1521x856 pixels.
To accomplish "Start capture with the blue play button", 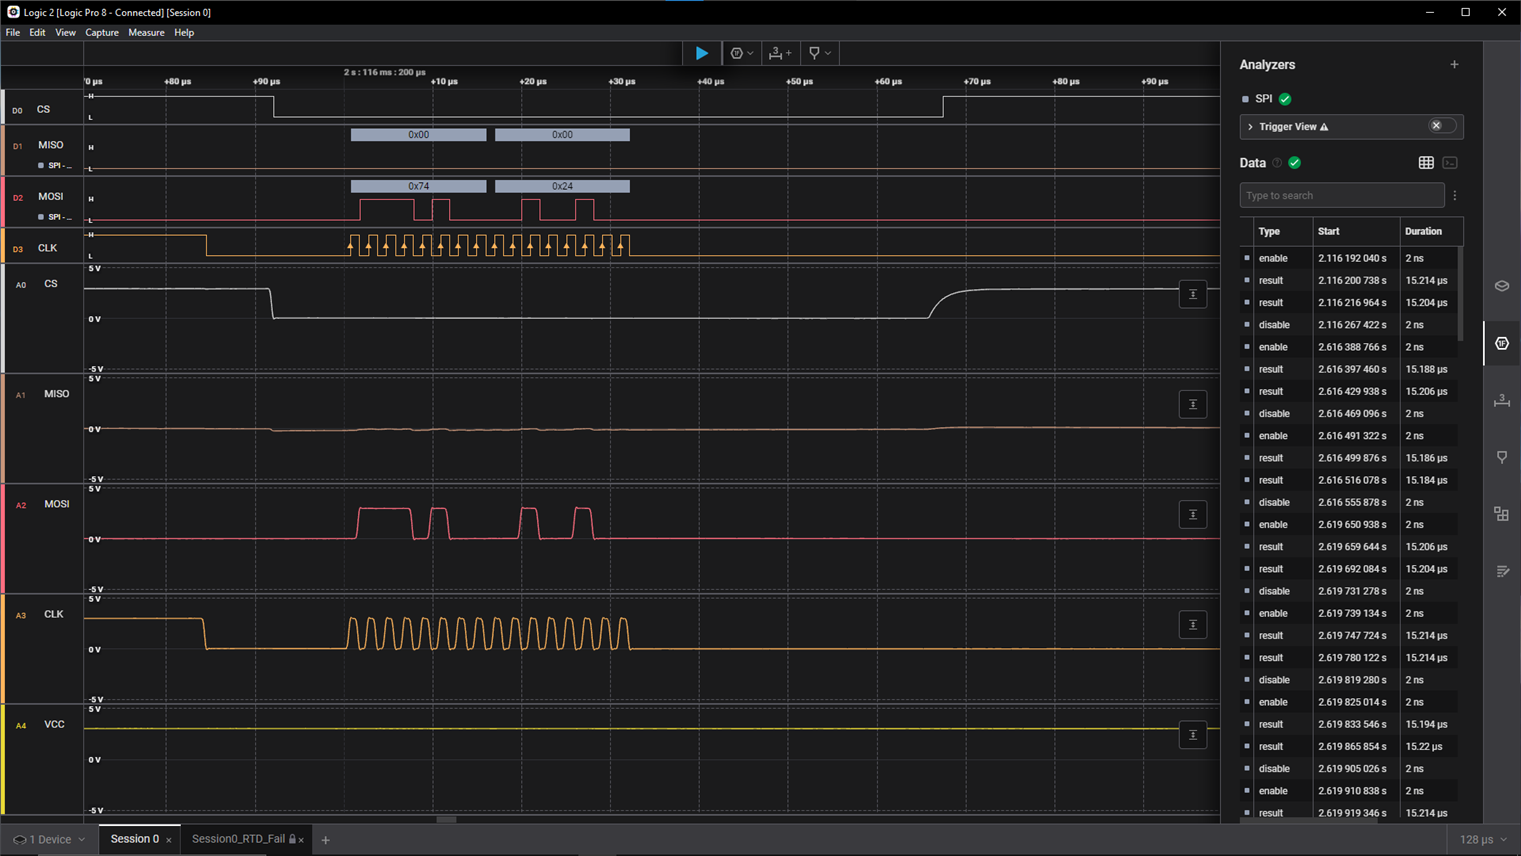I will (701, 53).
